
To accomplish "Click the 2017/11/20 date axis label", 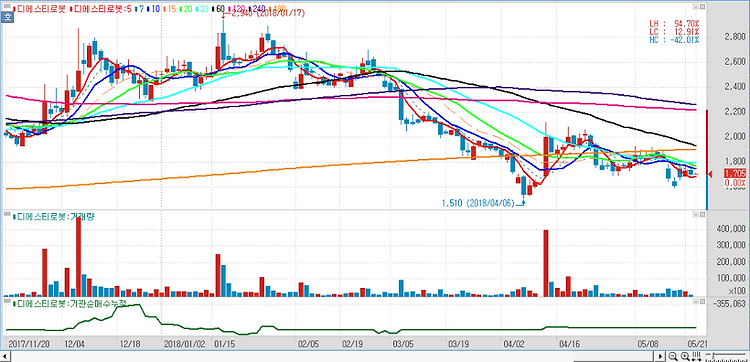I will click(x=28, y=343).
